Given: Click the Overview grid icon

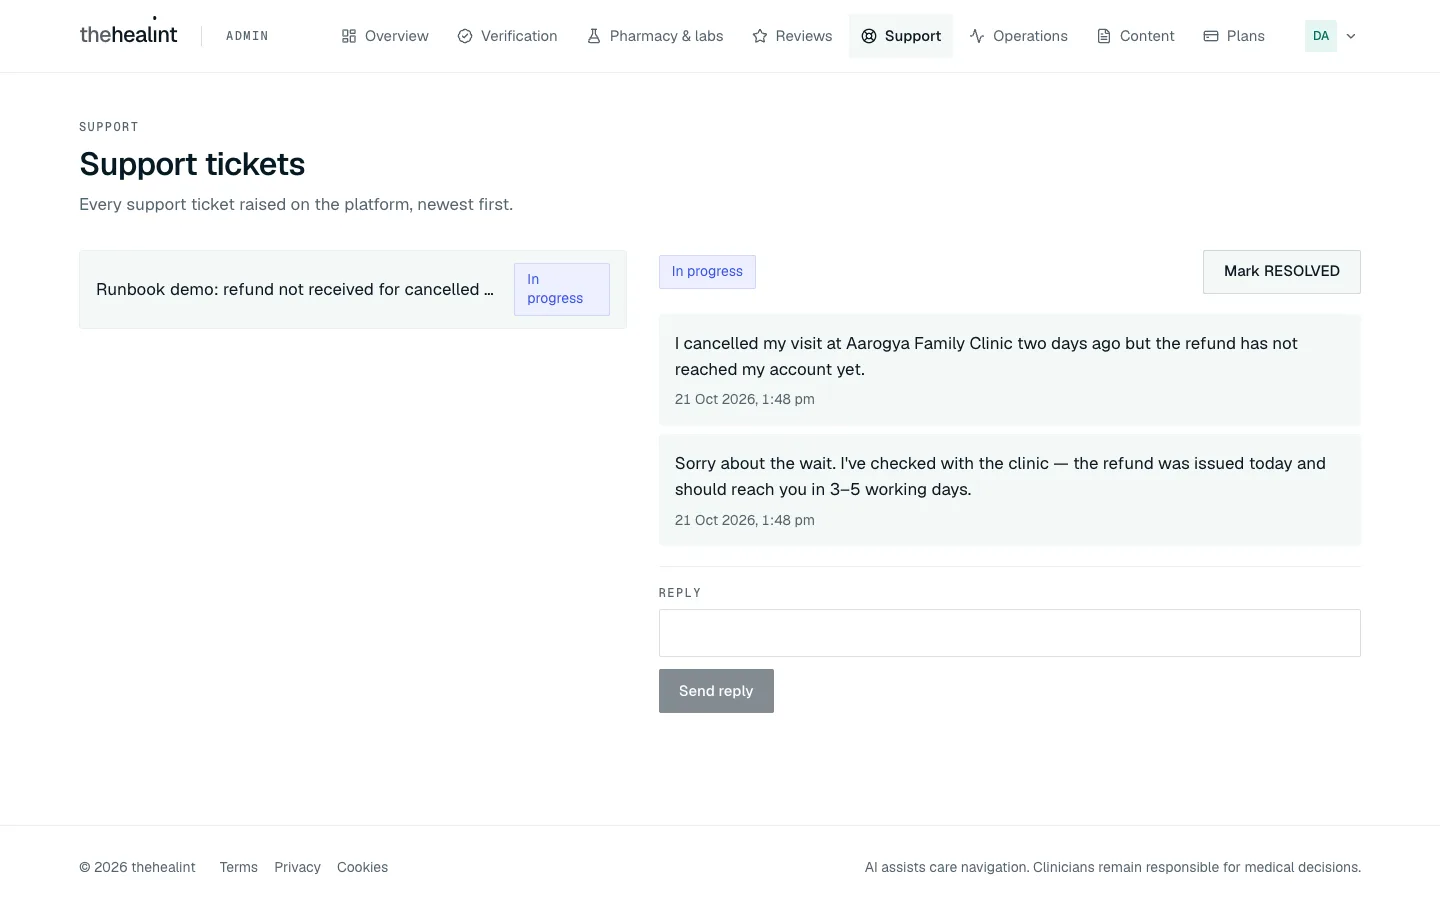Looking at the screenshot, I should coord(349,36).
